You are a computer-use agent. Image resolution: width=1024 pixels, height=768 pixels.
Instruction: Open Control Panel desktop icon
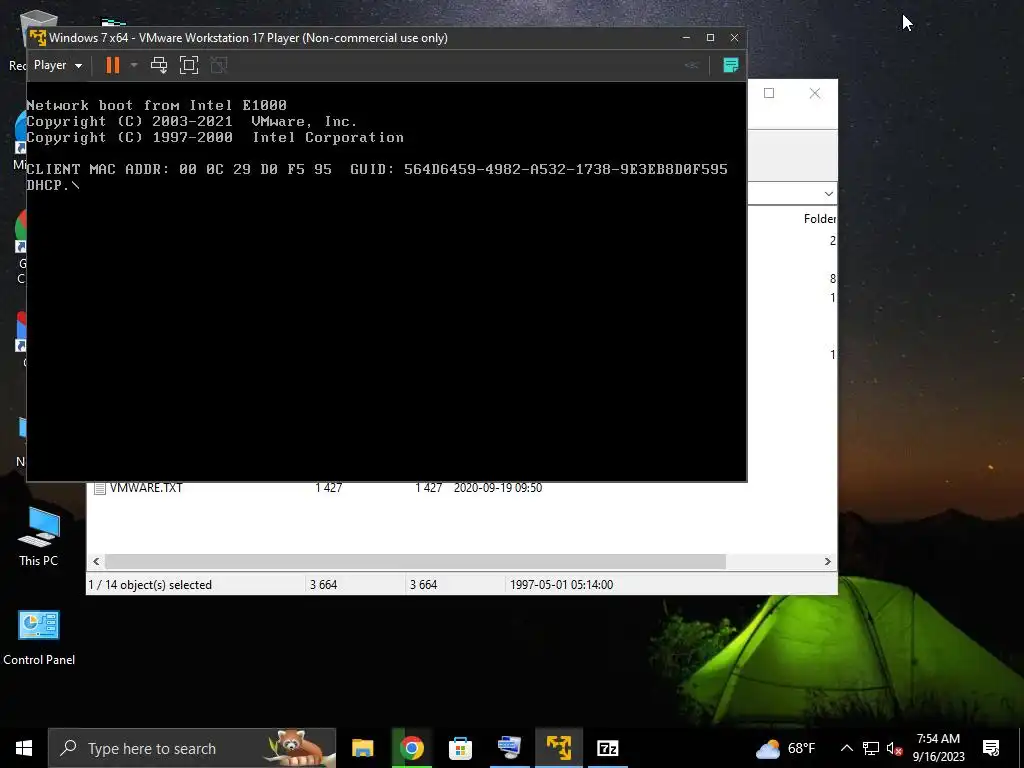click(39, 637)
